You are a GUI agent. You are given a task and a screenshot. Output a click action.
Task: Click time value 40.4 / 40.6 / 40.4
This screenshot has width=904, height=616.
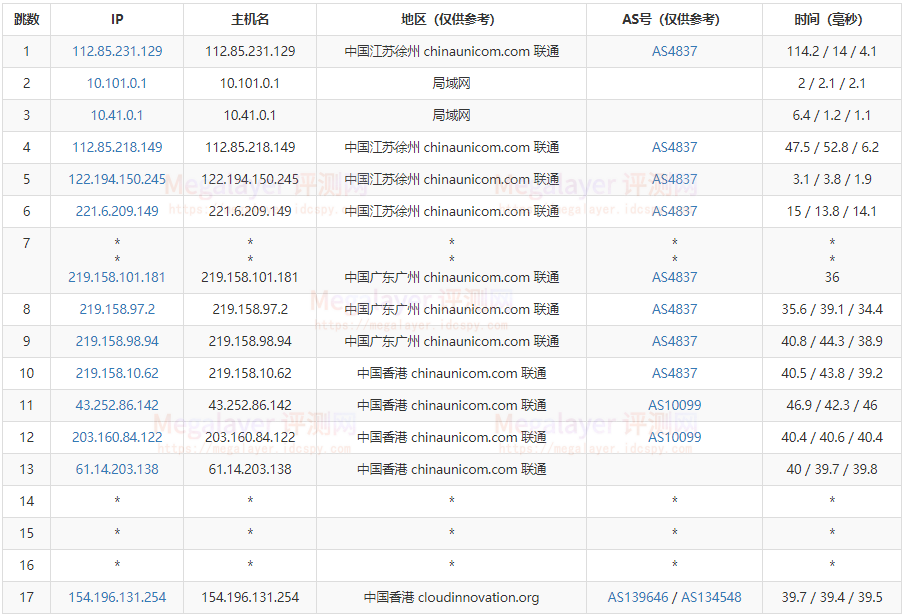click(x=832, y=437)
